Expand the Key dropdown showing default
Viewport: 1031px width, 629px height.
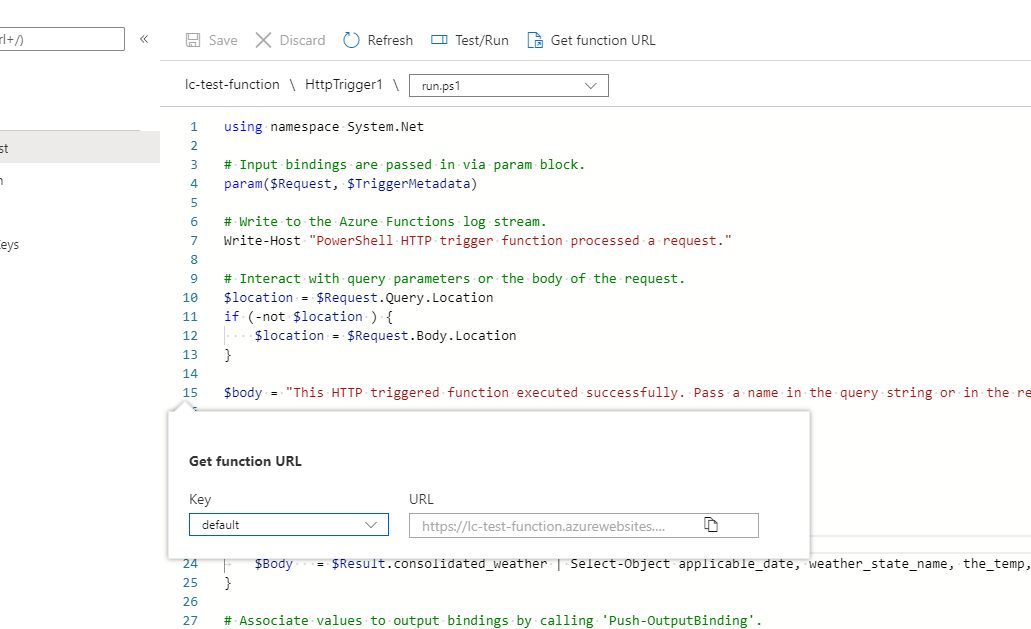point(288,525)
